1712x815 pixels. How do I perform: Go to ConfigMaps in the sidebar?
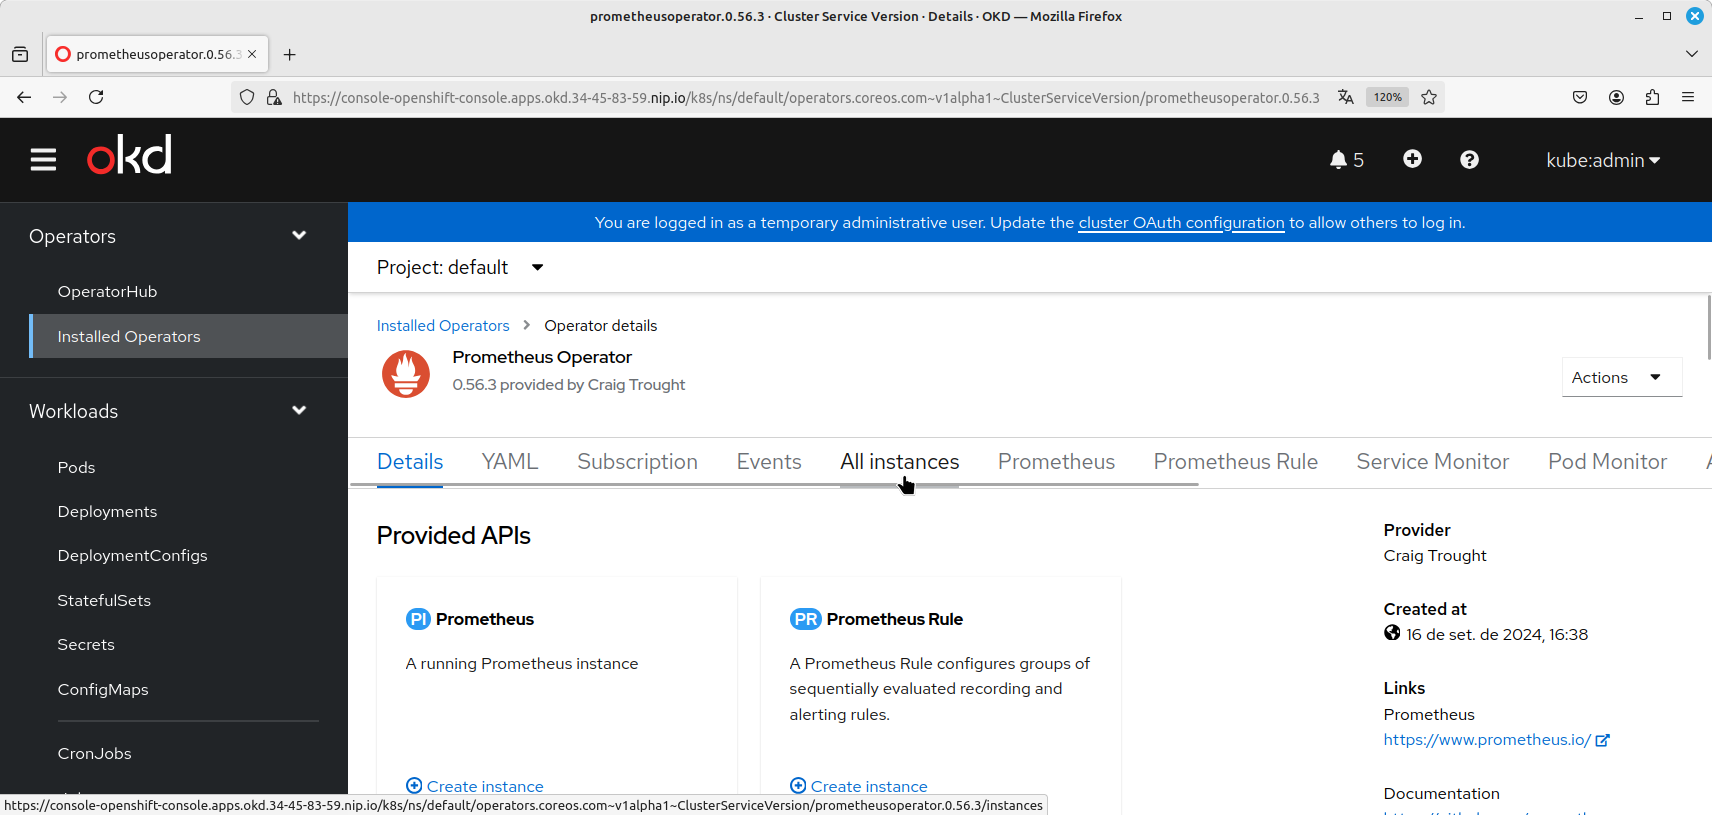point(103,690)
